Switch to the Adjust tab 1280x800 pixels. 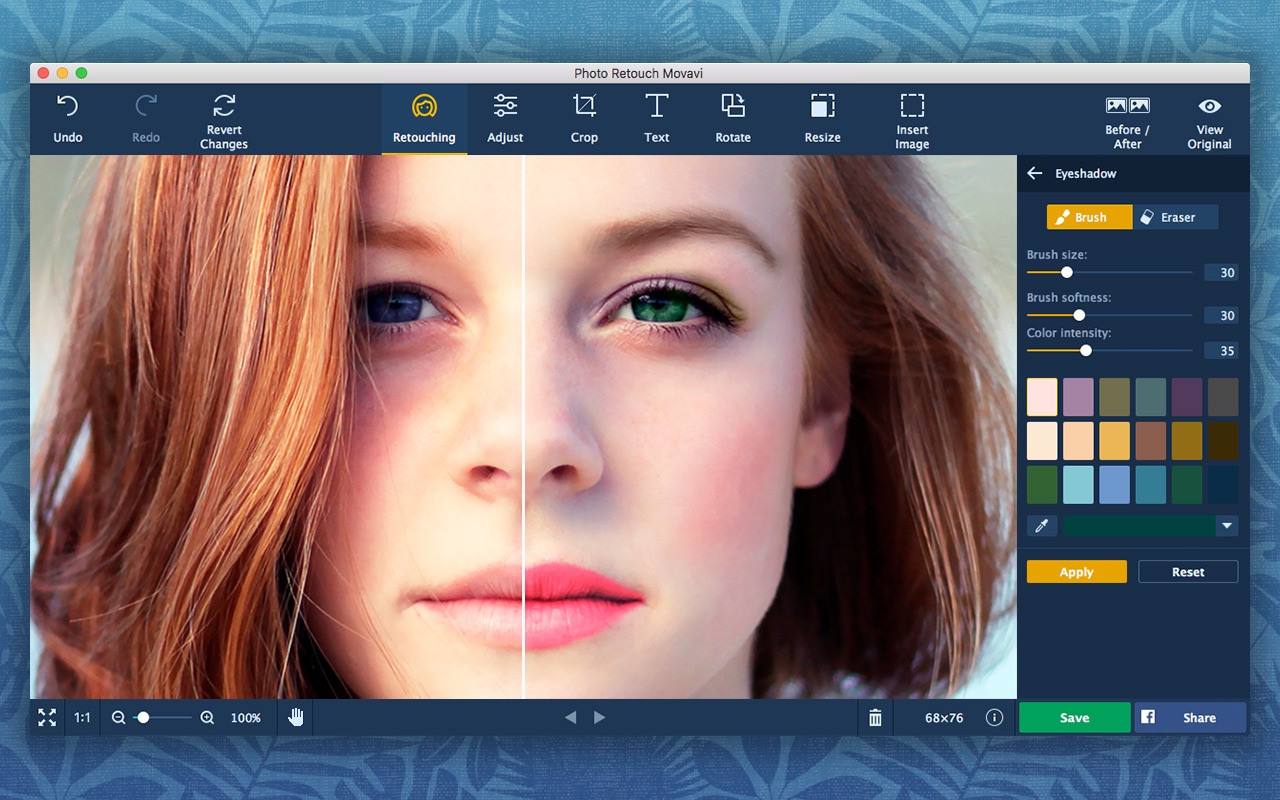point(505,119)
